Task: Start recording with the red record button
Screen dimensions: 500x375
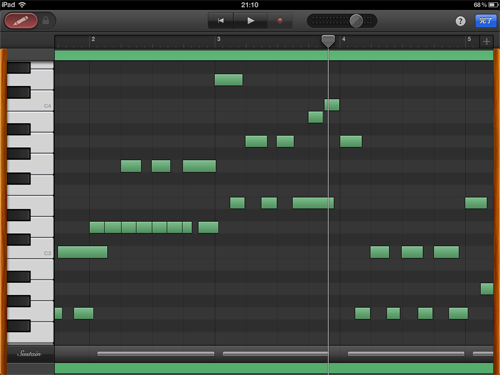Action: (x=280, y=21)
